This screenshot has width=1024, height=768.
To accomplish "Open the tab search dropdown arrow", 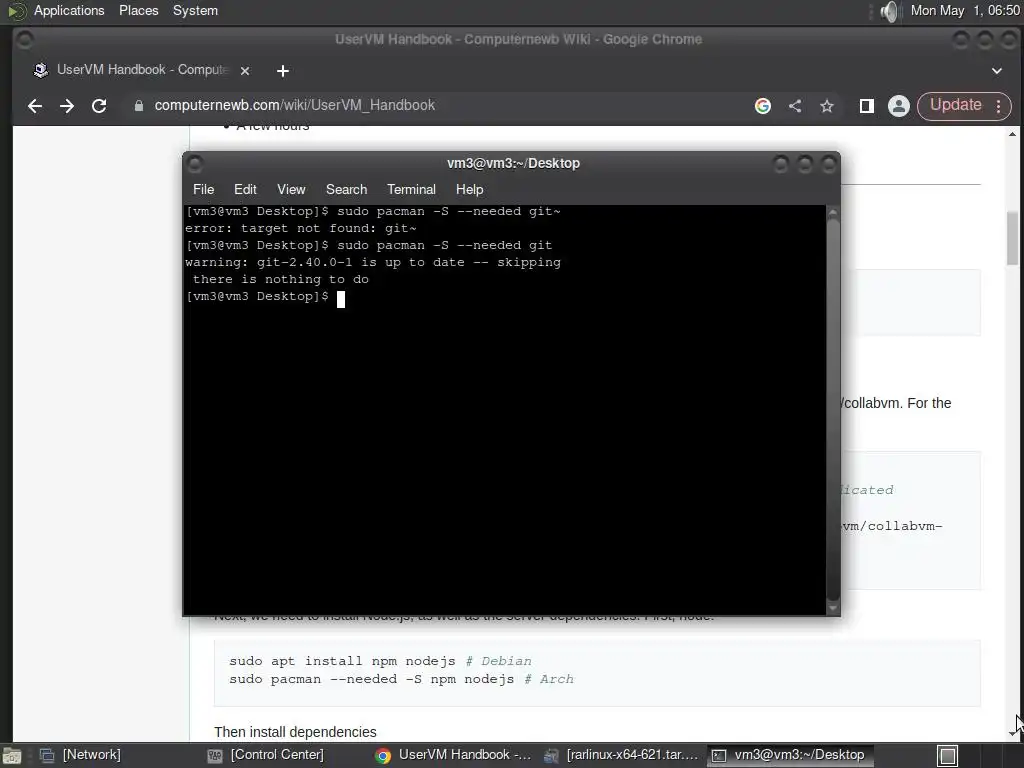I will [x=997, y=71].
